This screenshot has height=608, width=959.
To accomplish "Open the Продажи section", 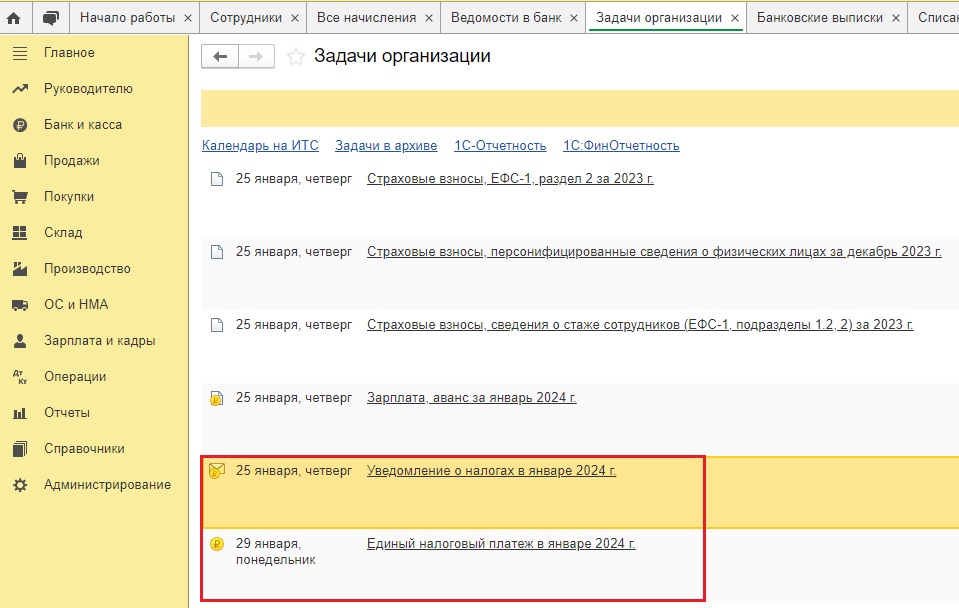I will coord(72,161).
